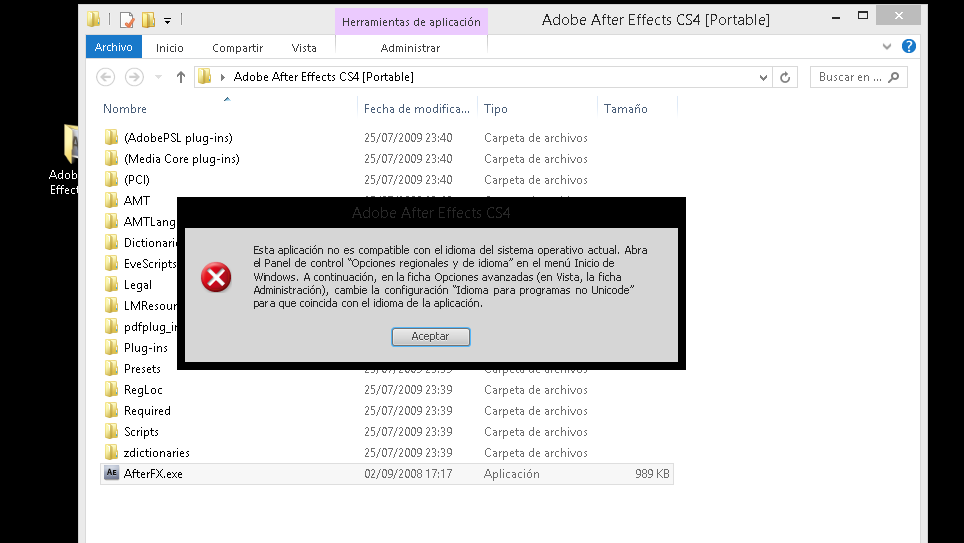Click the Required folder name
This screenshot has width=964, height=543.
pyautogui.click(x=148, y=411)
